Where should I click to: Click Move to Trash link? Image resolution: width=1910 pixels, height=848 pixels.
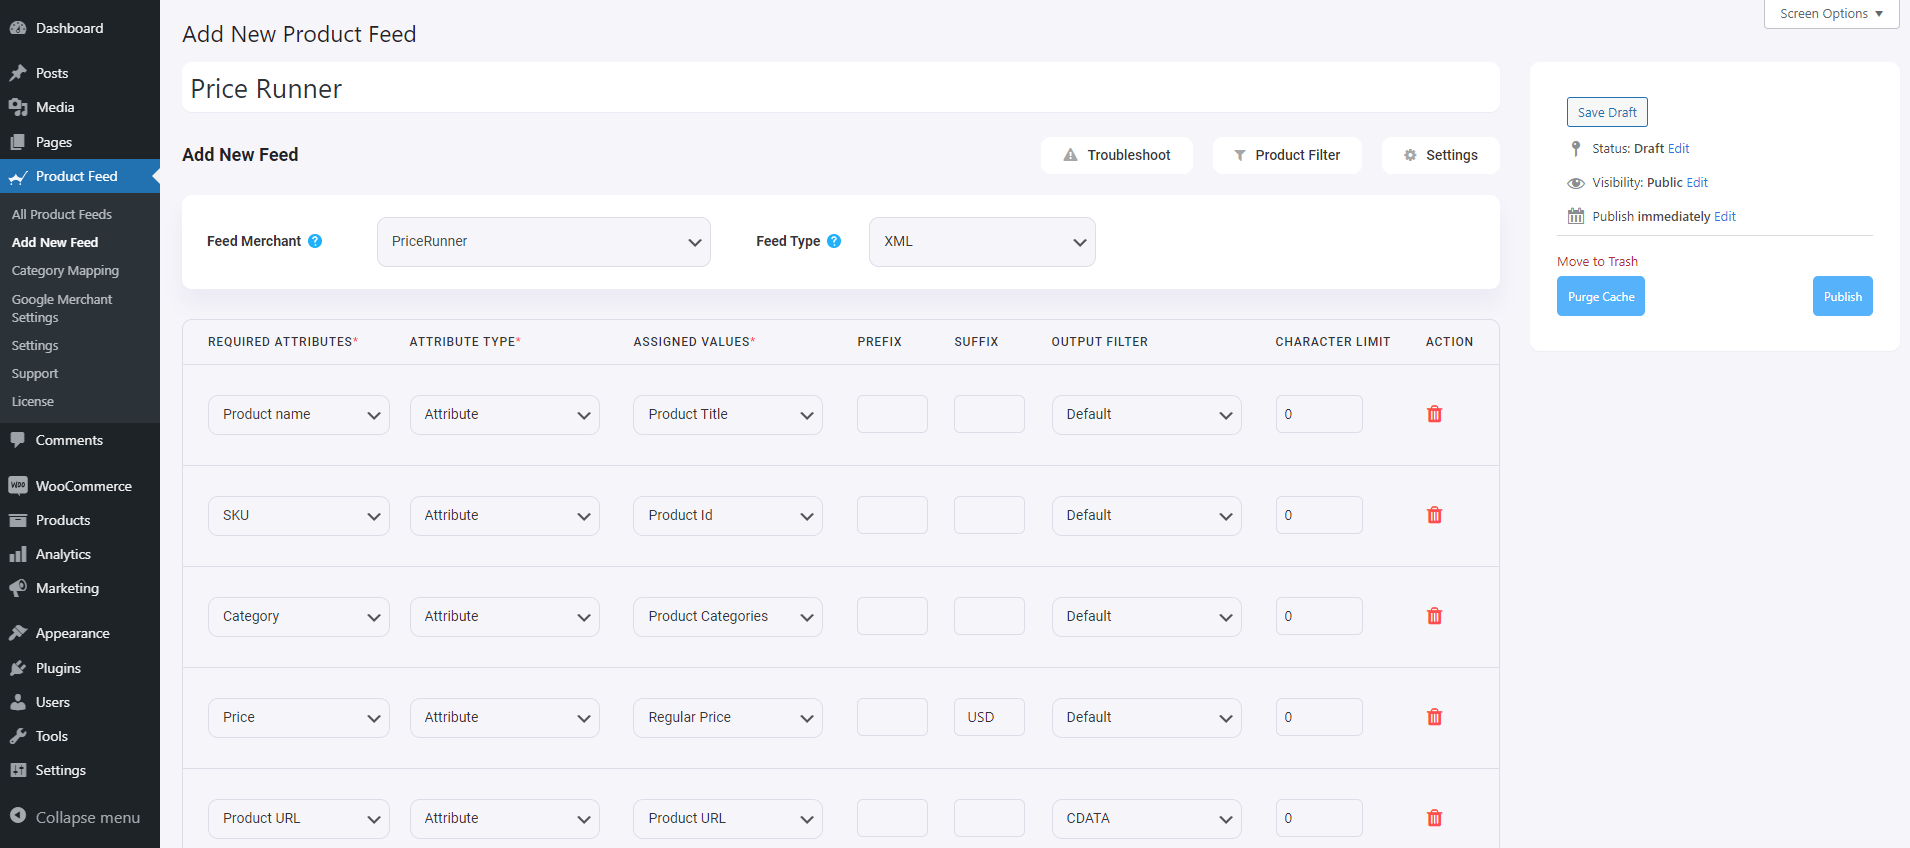coord(1596,262)
